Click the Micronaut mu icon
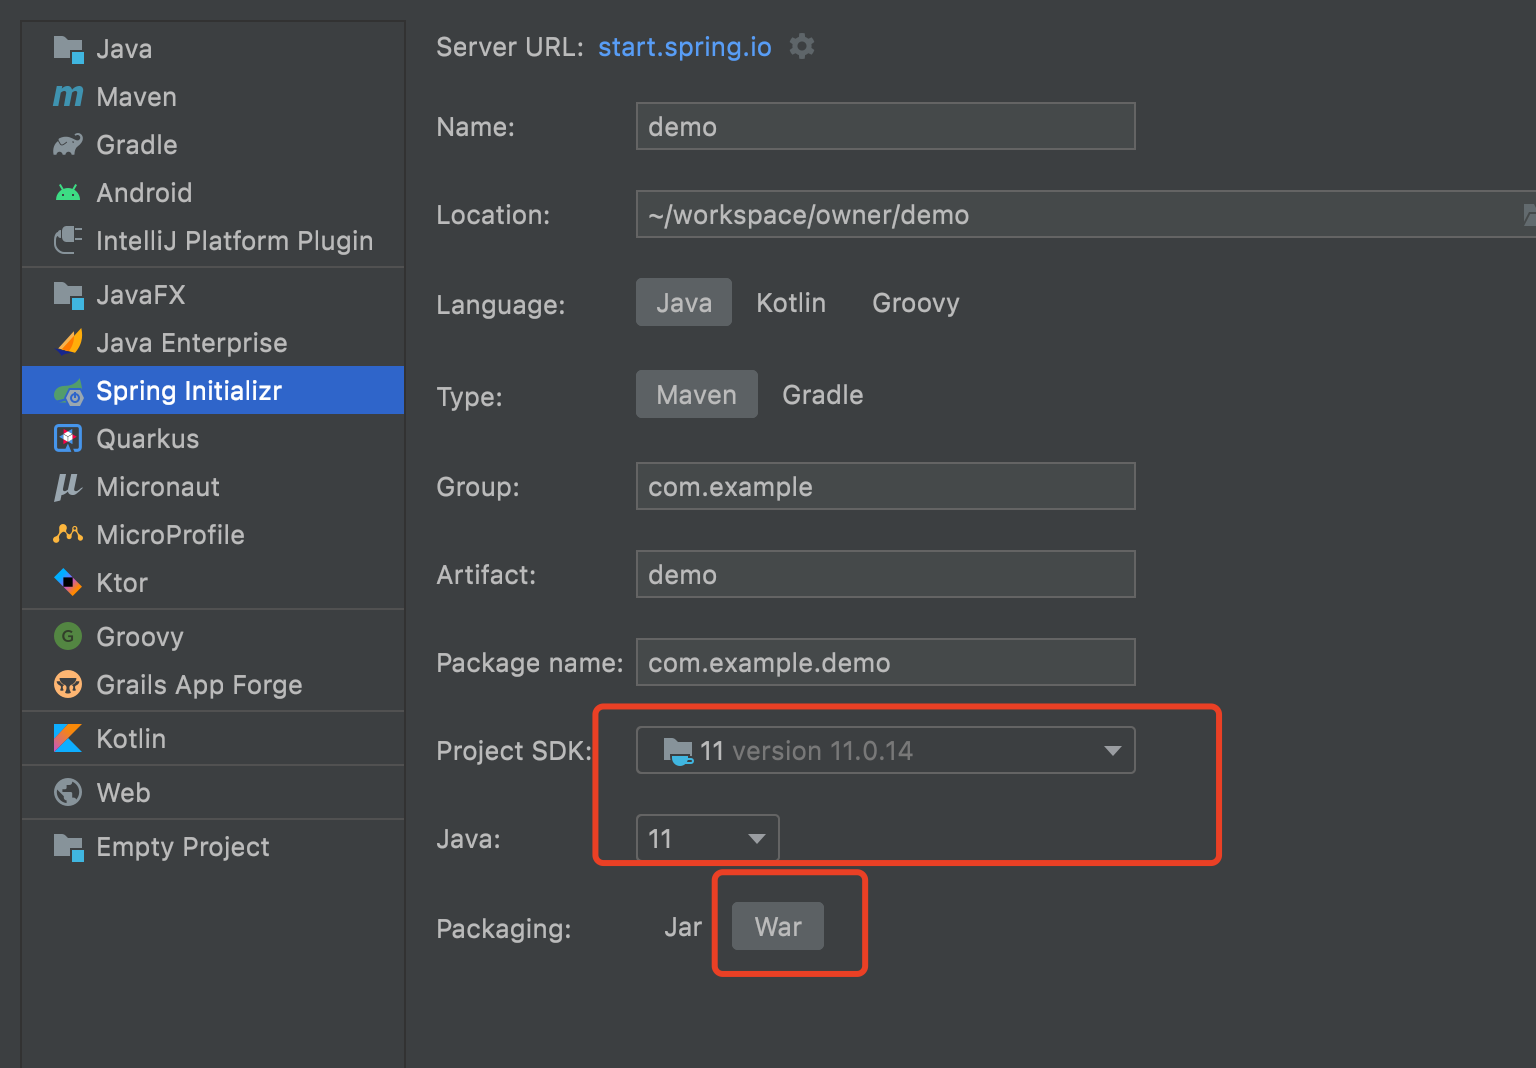Image resolution: width=1536 pixels, height=1068 pixels. tap(68, 487)
